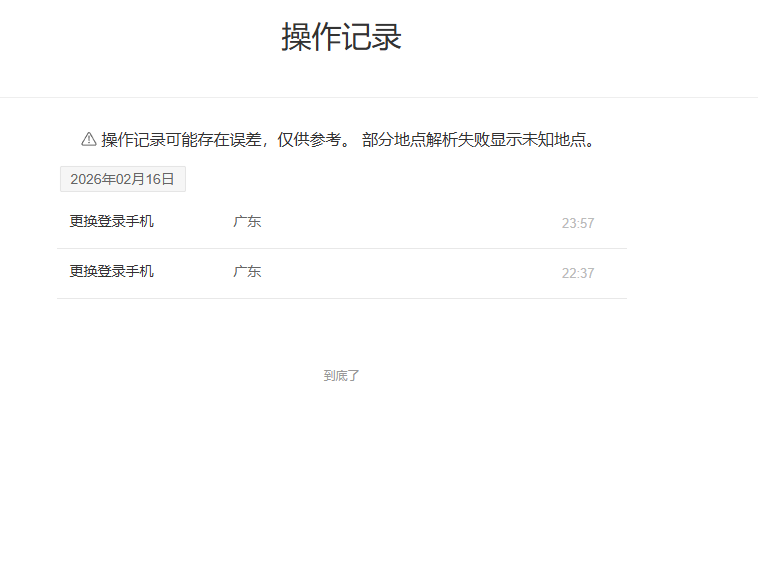This screenshot has height=582, width=758.
Task: Click the 22:37 timestamp
Action: 578,273
